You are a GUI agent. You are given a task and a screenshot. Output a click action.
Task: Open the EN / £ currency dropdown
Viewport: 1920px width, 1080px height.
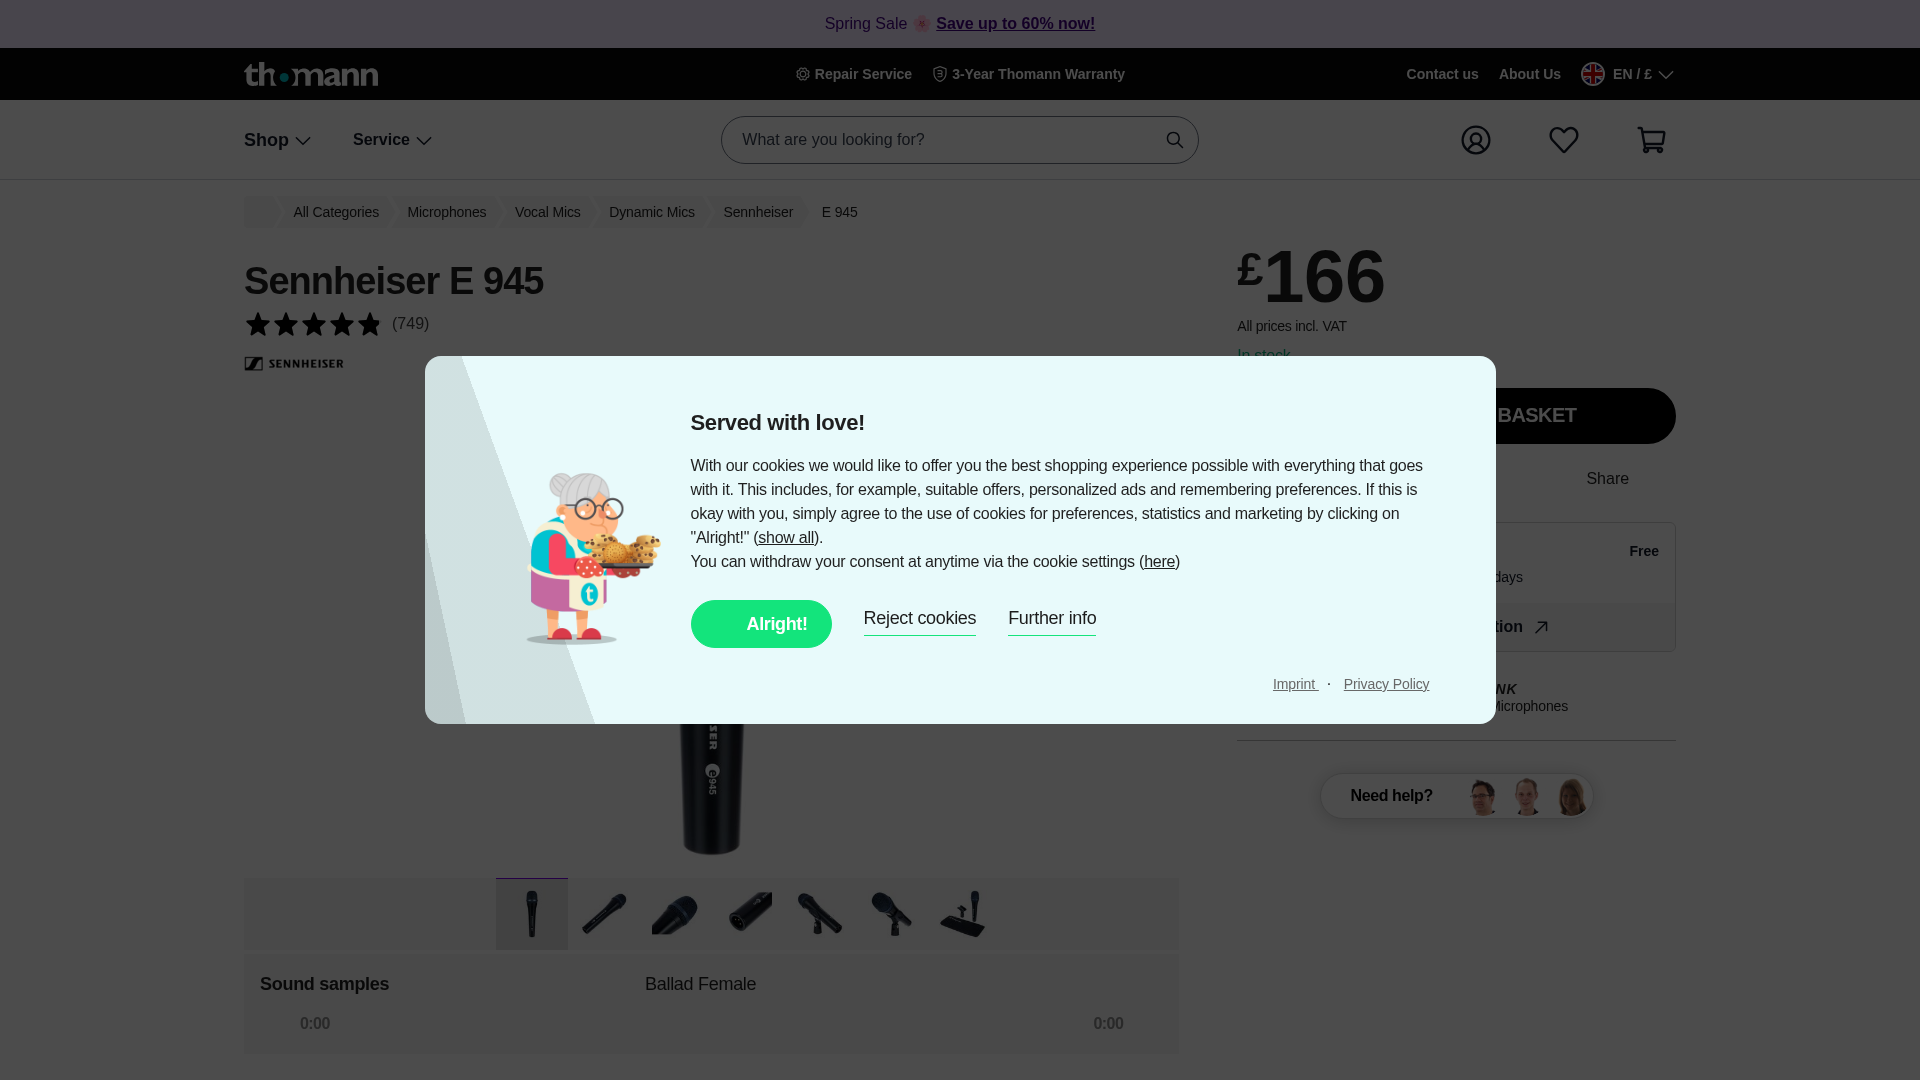[x=1628, y=74]
